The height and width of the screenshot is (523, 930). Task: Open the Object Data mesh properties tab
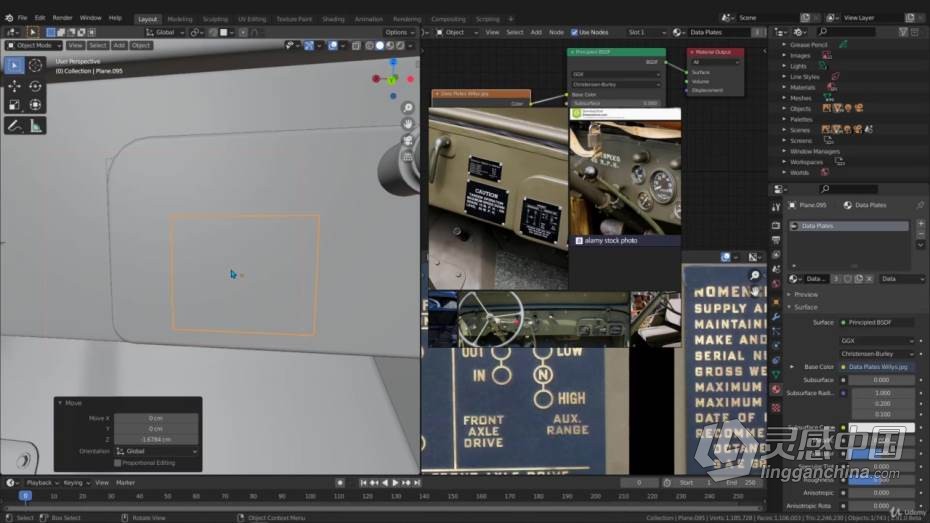tap(776, 374)
